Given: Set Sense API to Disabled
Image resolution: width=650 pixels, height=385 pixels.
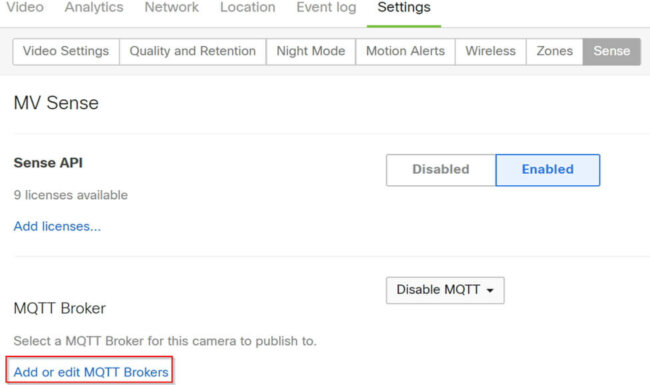Looking at the screenshot, I should [x=441, y=170].
